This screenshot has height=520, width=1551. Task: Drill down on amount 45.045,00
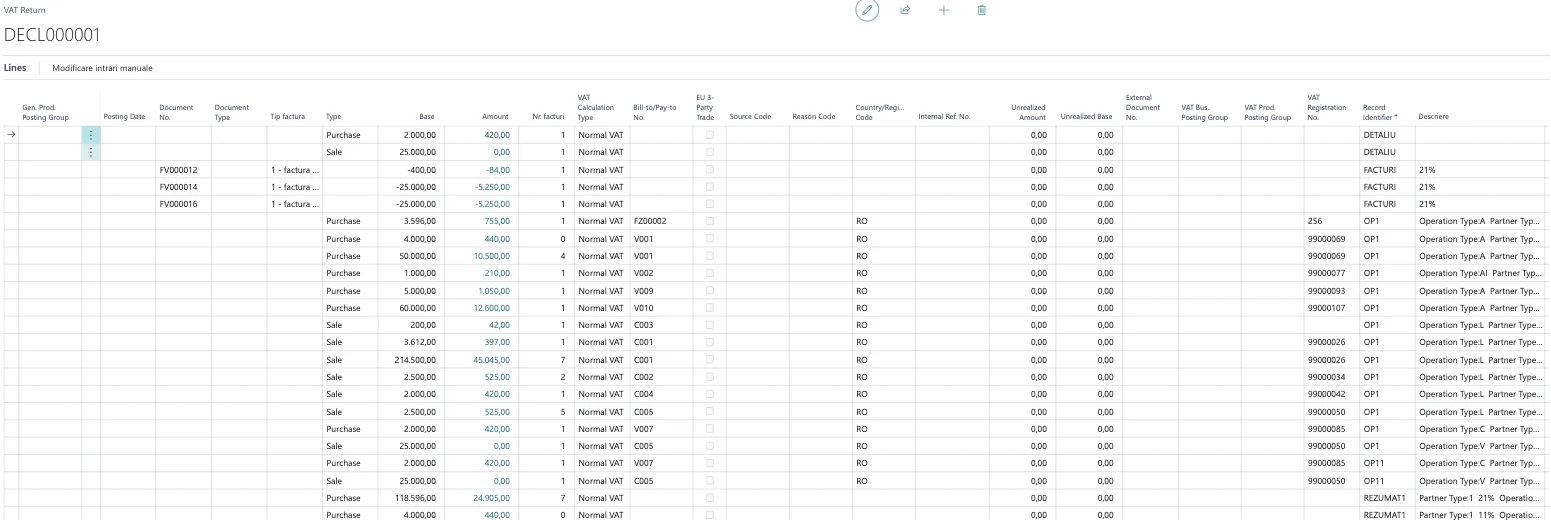coord(492,359)
